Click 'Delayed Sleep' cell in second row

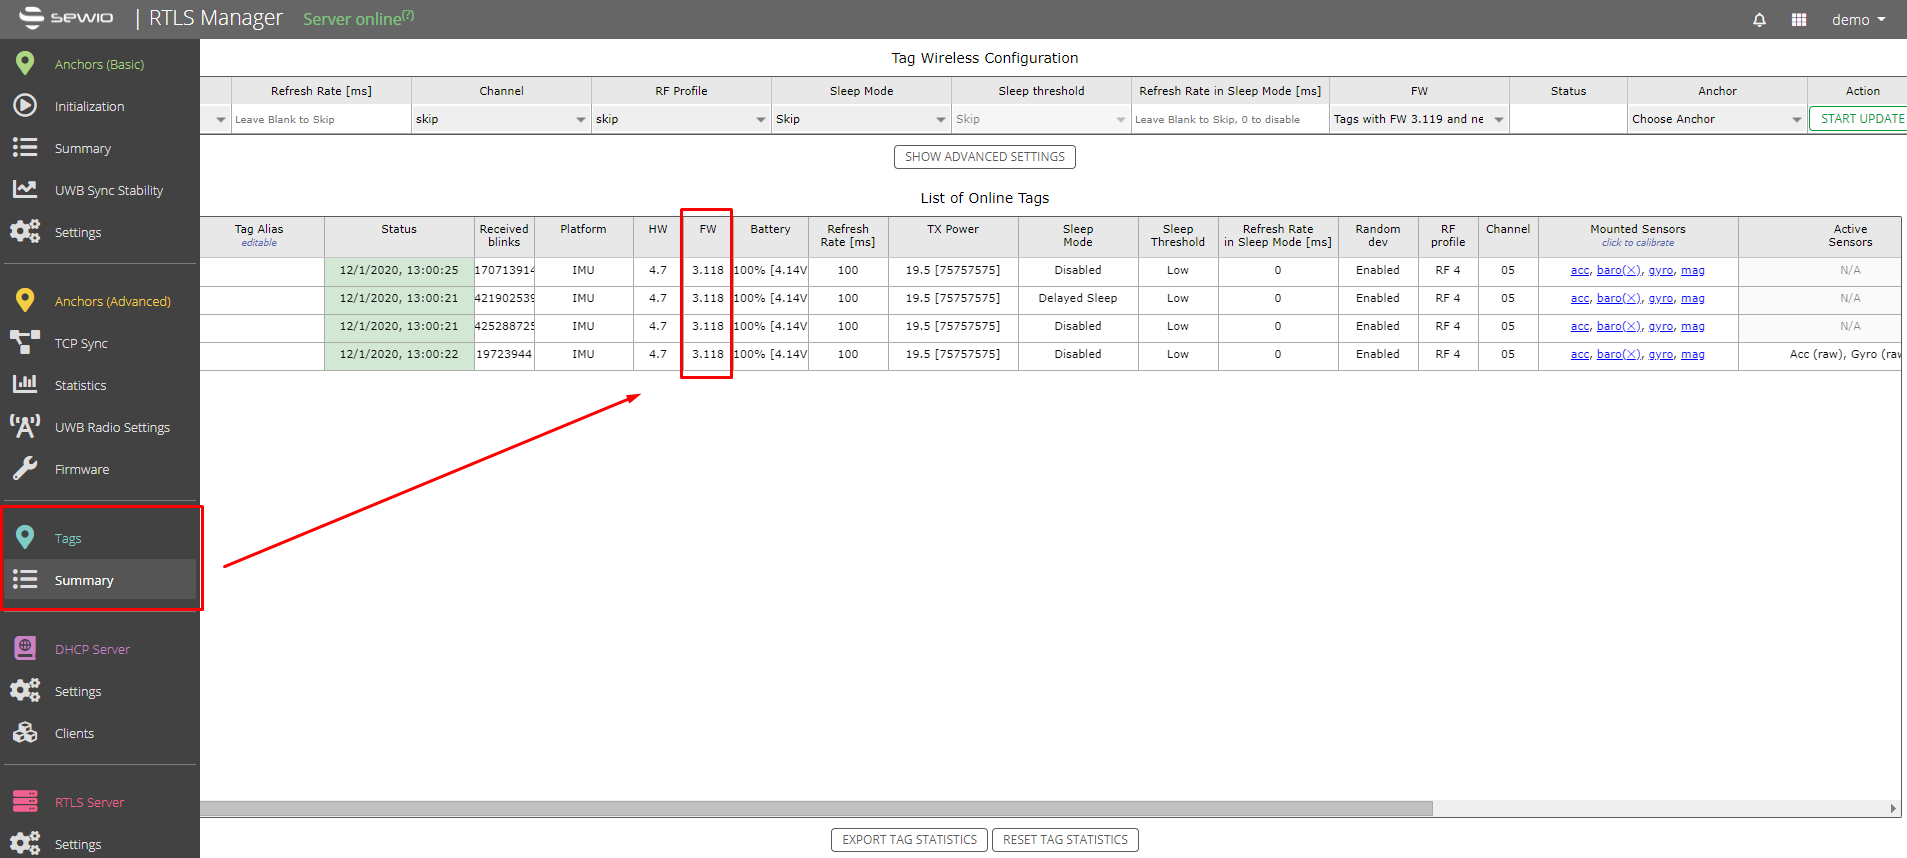1077,298
